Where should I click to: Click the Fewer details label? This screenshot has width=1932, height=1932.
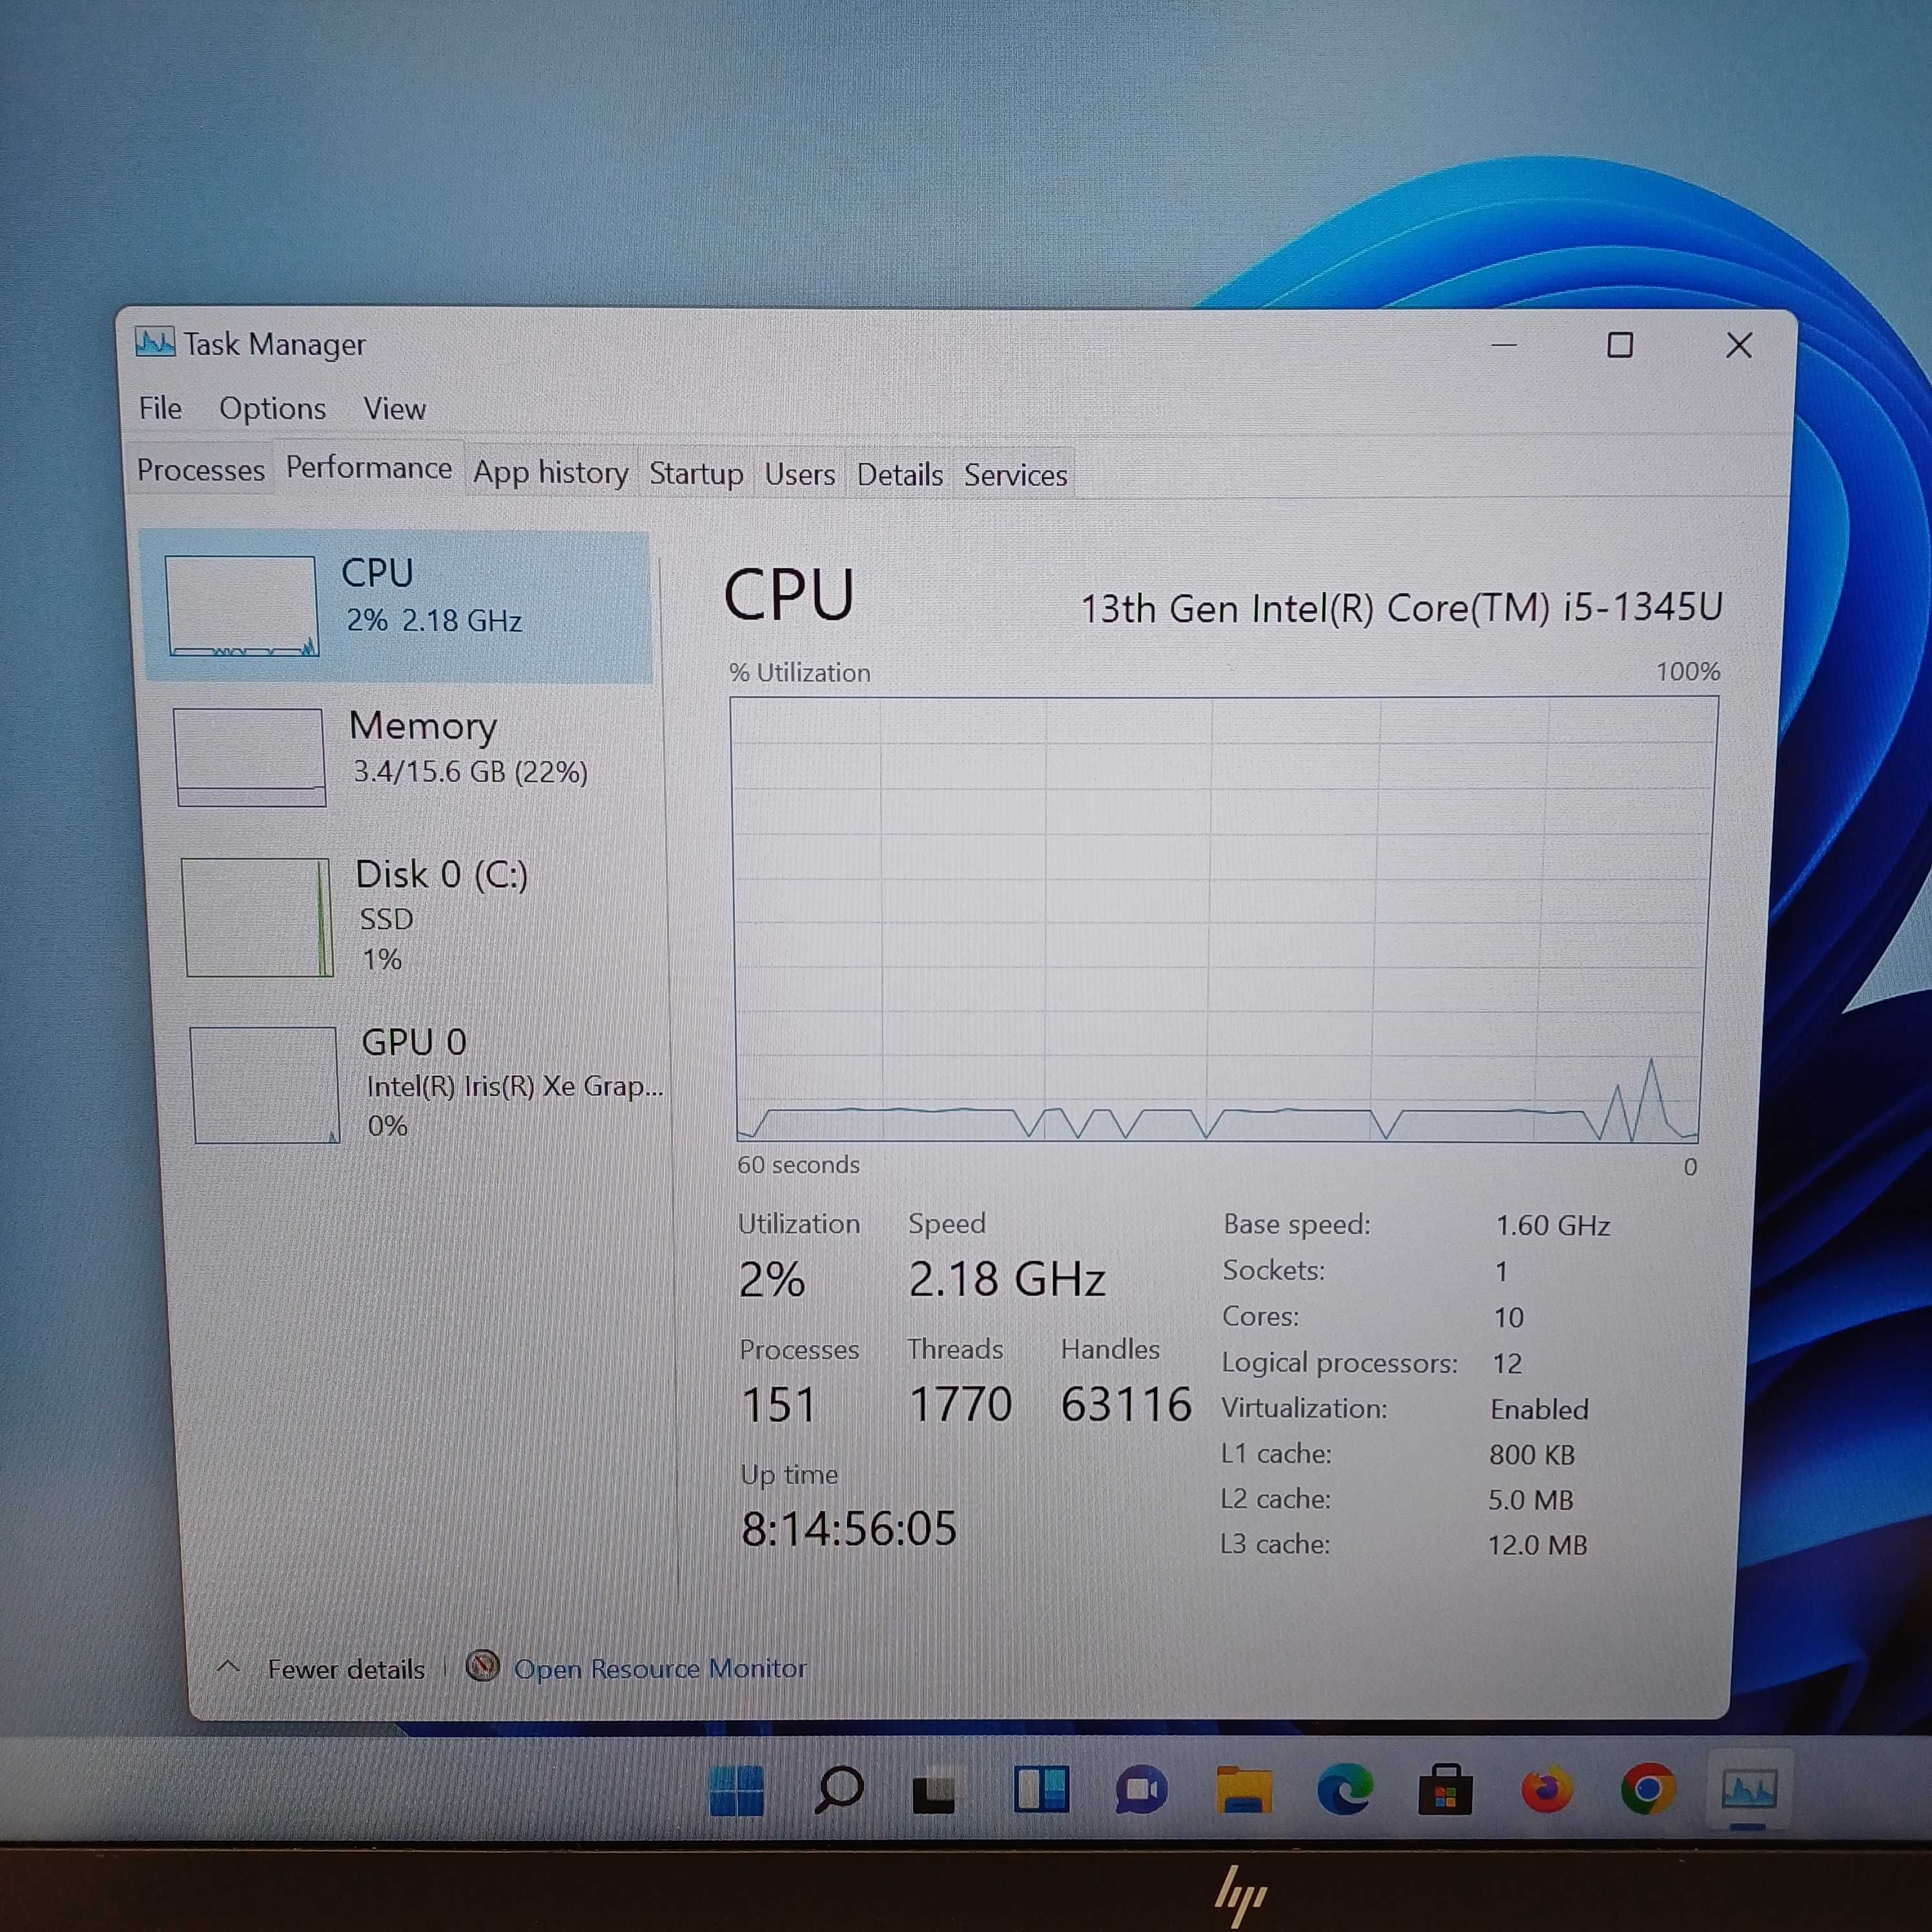coord(346,1669)
